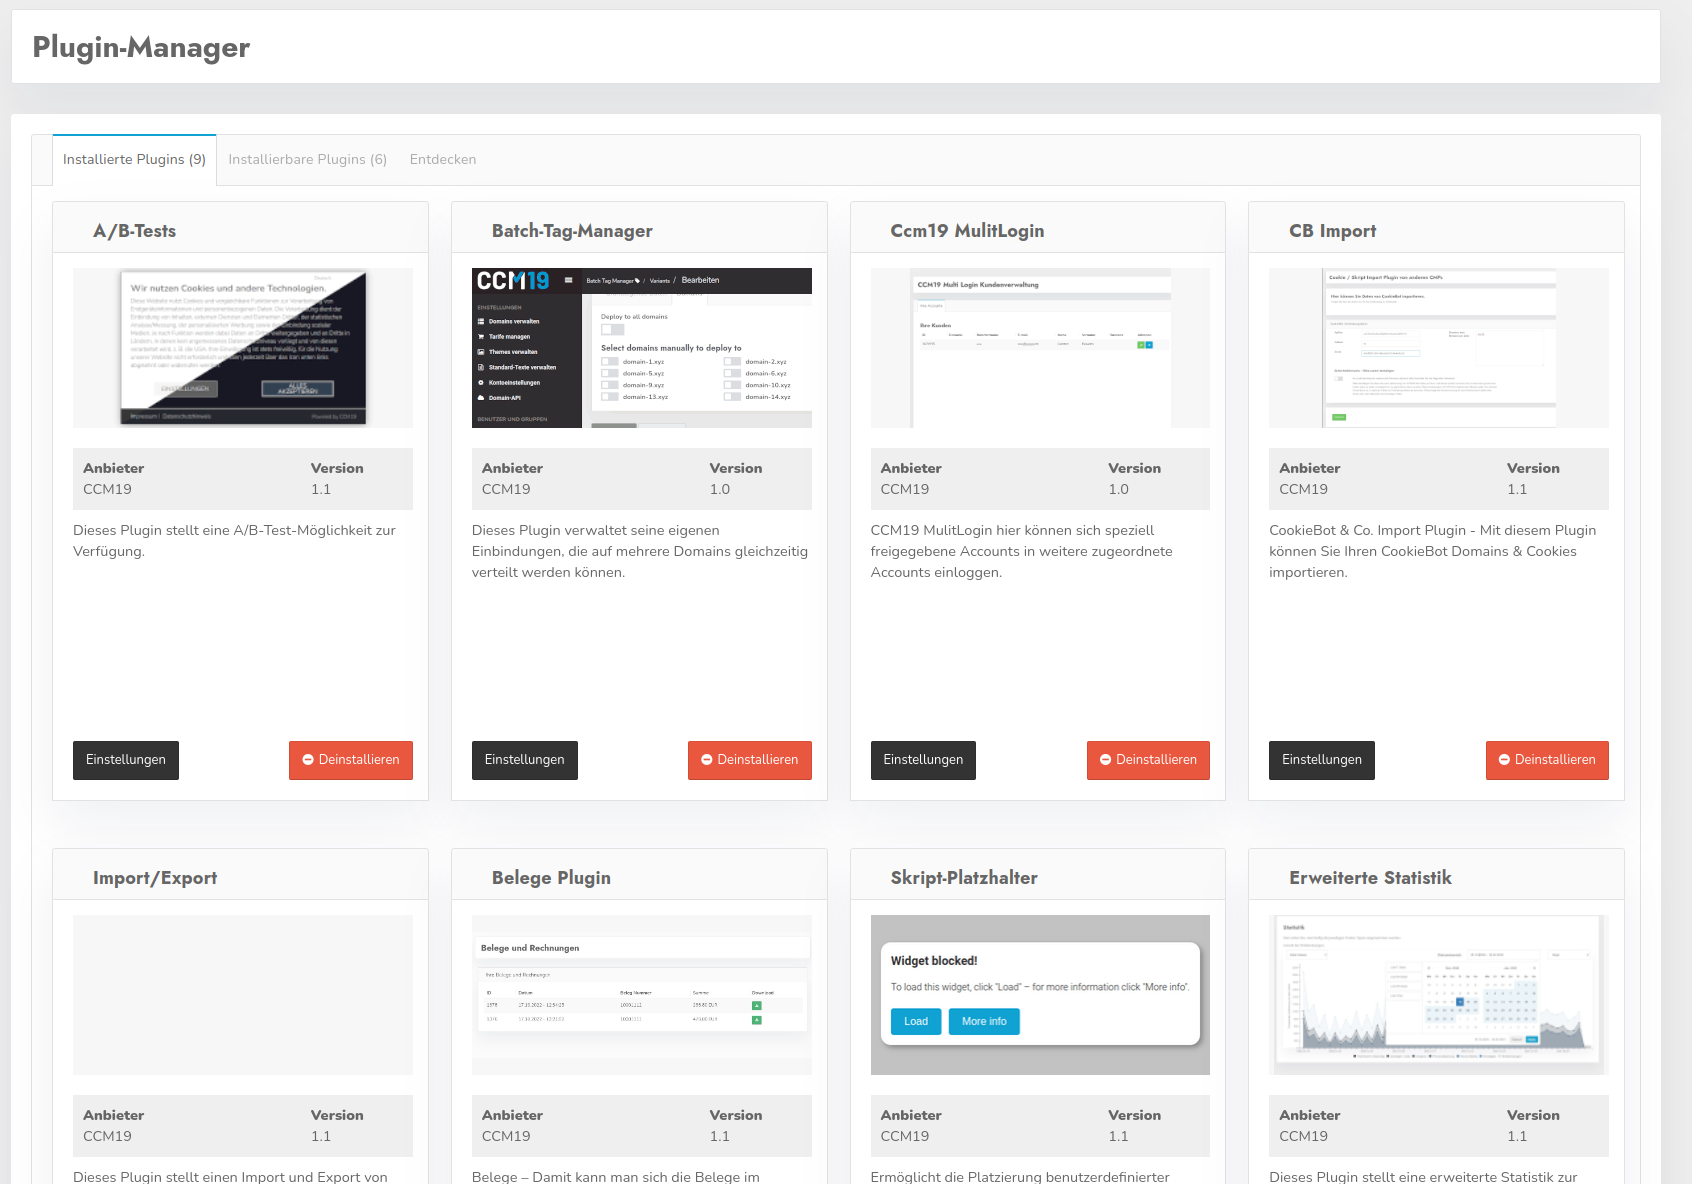Click Deinstallieren for A/B-Tests plugin

[351, 760]
